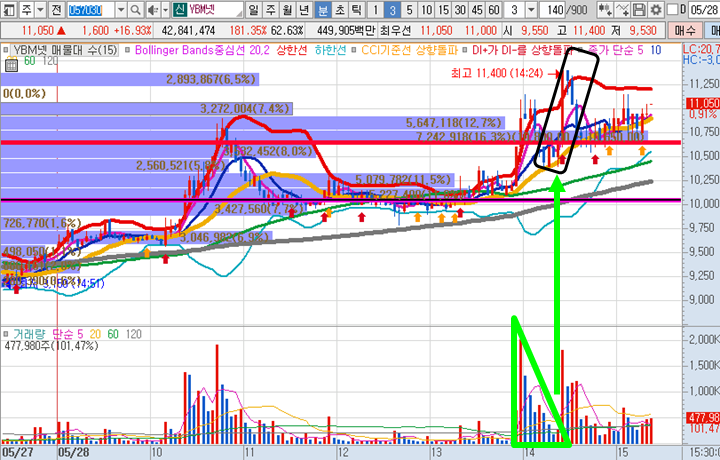
Task: Click the indicator marker before 거래량 단순
Action: [6, 334]
